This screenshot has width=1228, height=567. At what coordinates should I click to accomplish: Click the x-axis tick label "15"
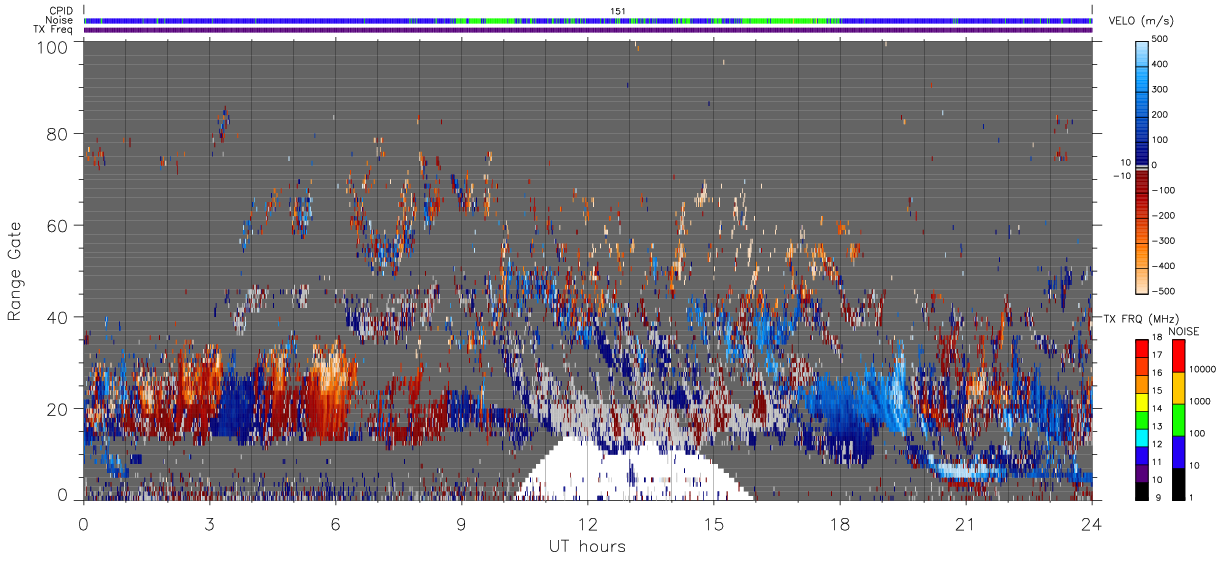pyautogui.click(x=713, y=524)
